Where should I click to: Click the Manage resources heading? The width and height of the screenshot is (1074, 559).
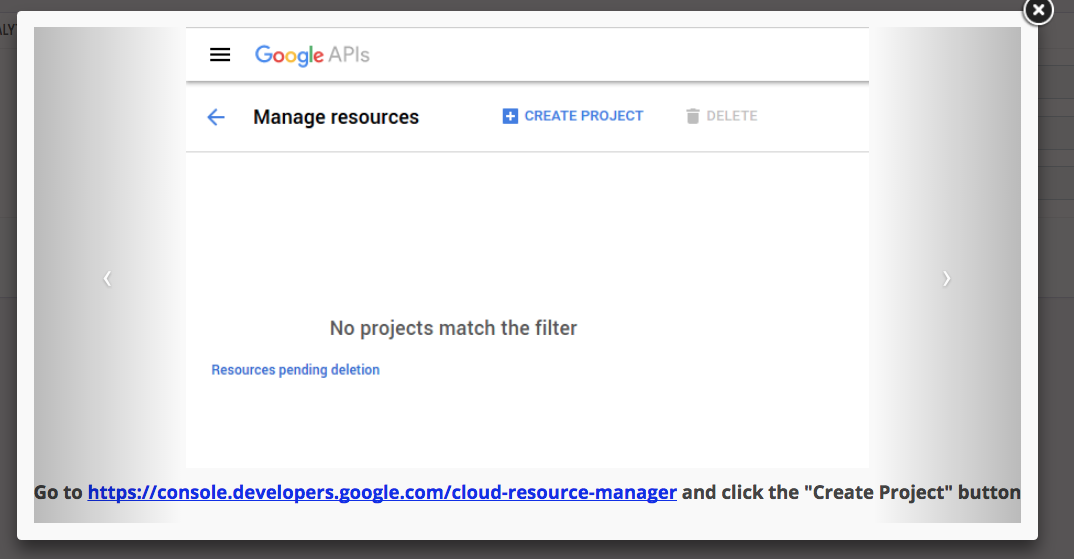point(336,117)
